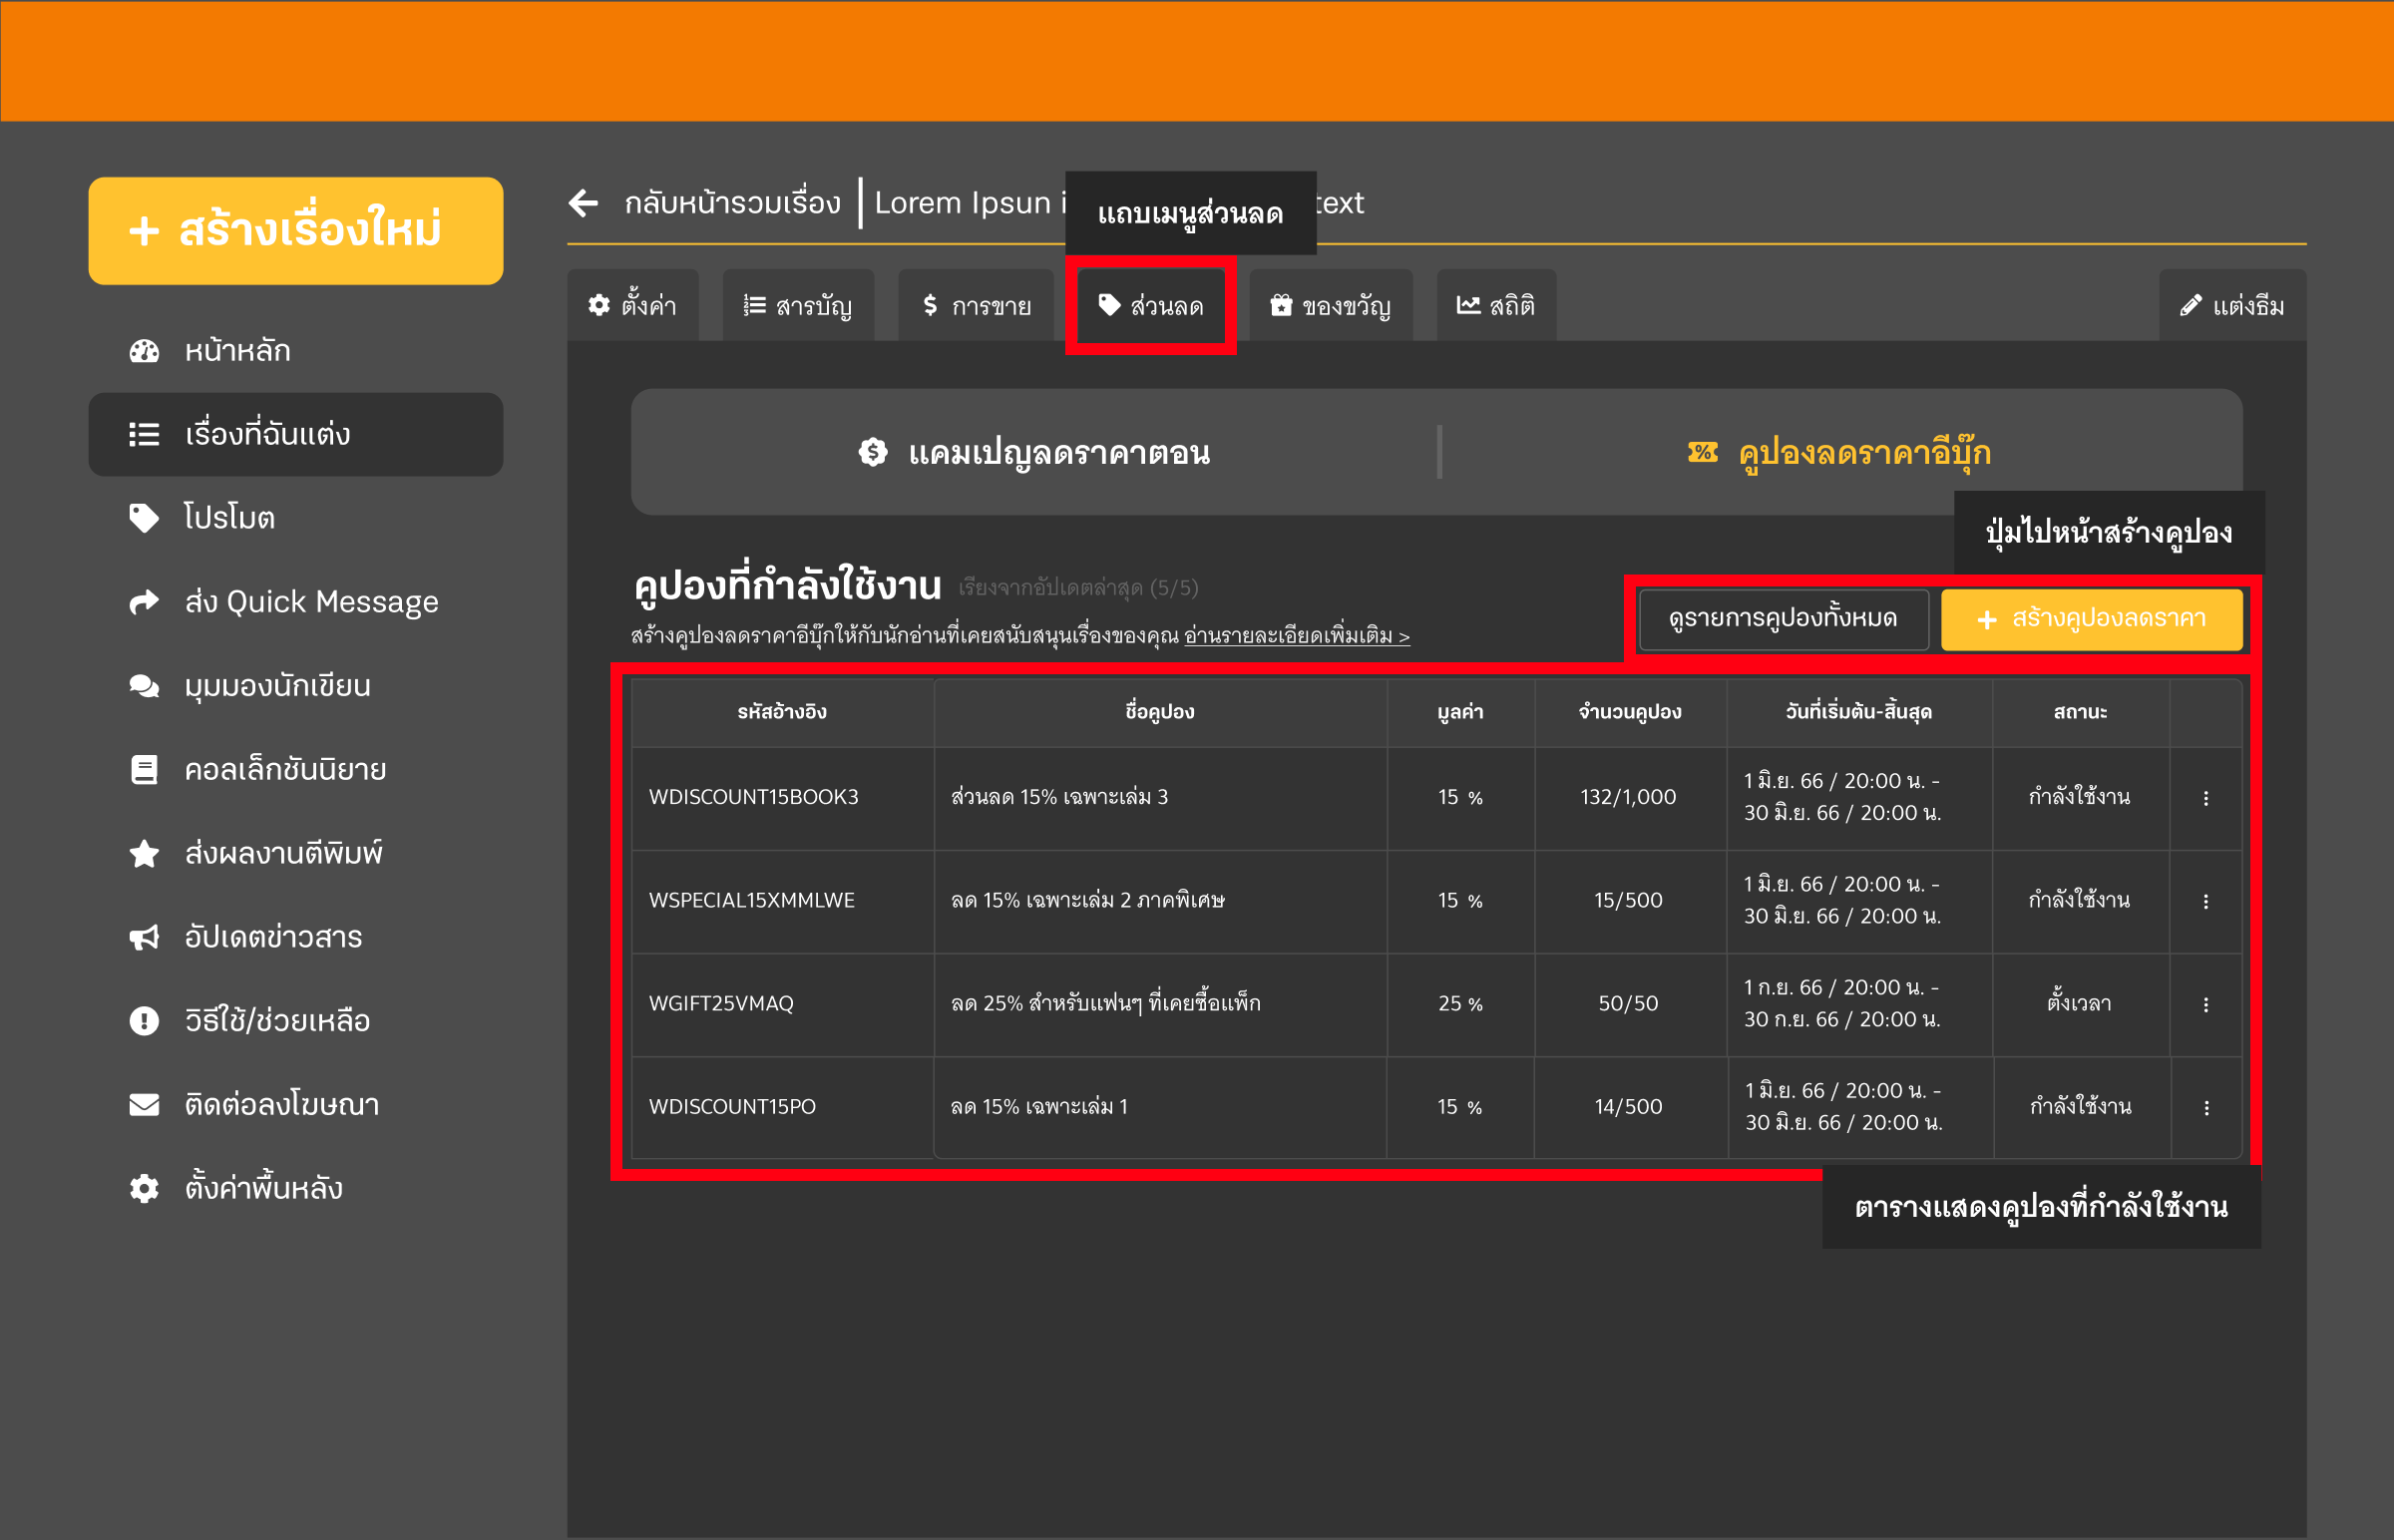Switch to the การขาย tab label

(991, 306)
